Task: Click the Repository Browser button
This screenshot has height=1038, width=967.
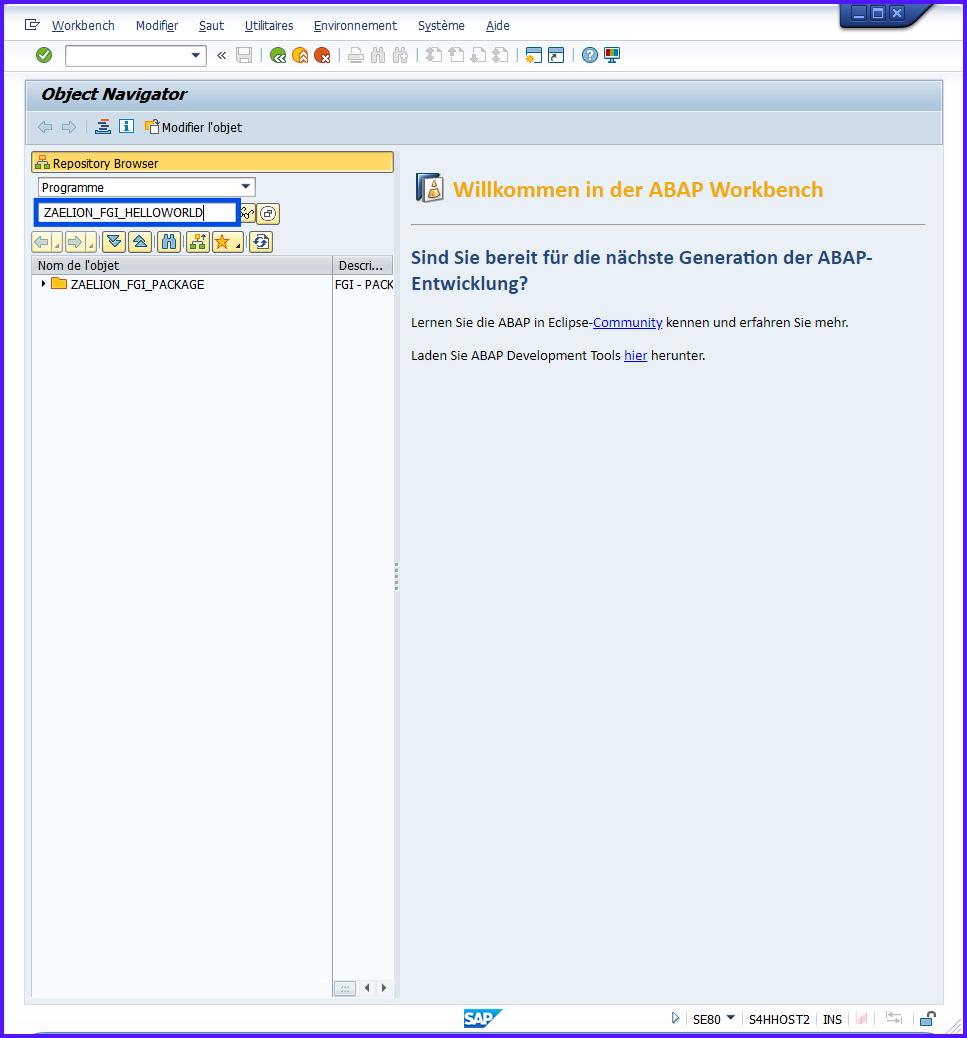Action: coord(211,163)
